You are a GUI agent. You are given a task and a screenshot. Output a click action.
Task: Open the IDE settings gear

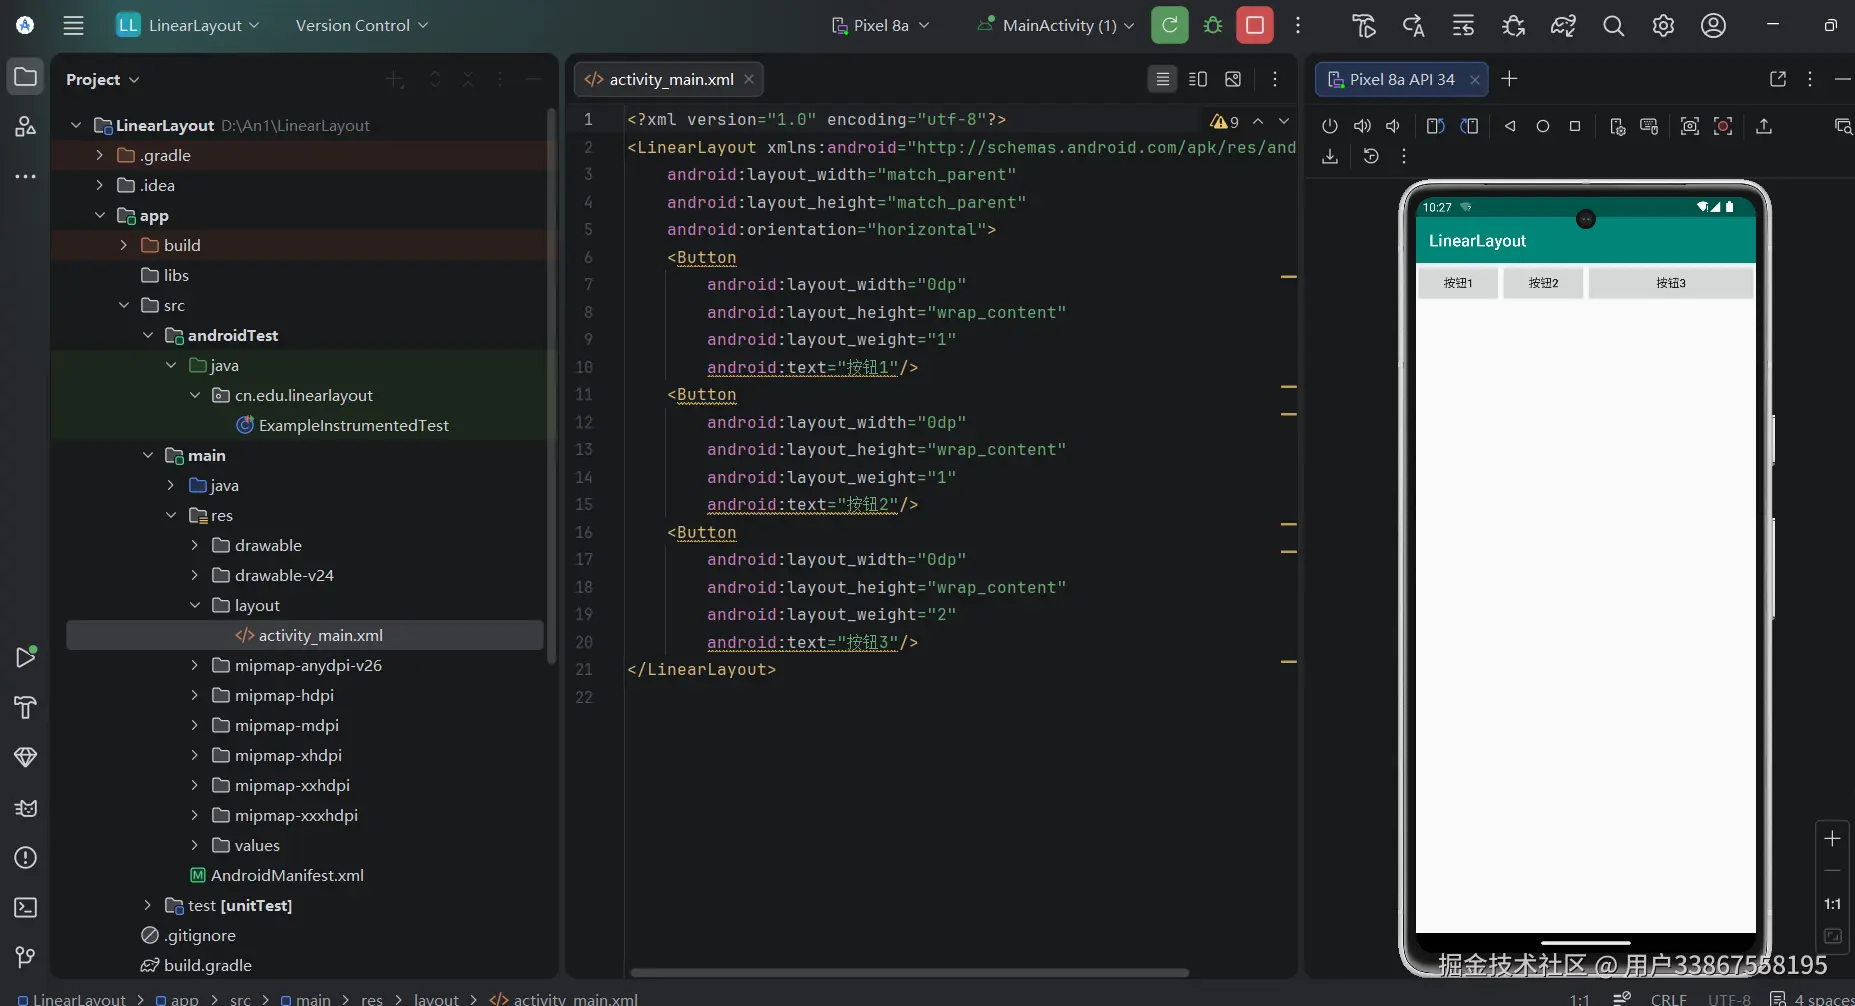click(x=1663, y=26)
